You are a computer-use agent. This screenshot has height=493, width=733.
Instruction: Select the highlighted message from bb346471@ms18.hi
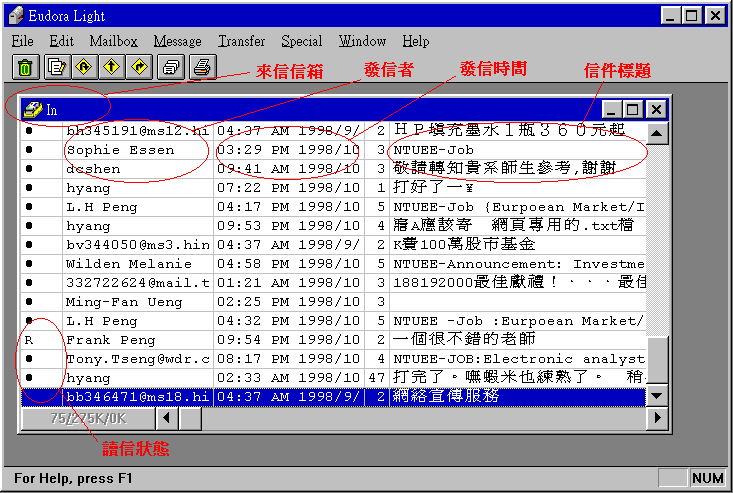pyautogui.click(x=333, y=397)
